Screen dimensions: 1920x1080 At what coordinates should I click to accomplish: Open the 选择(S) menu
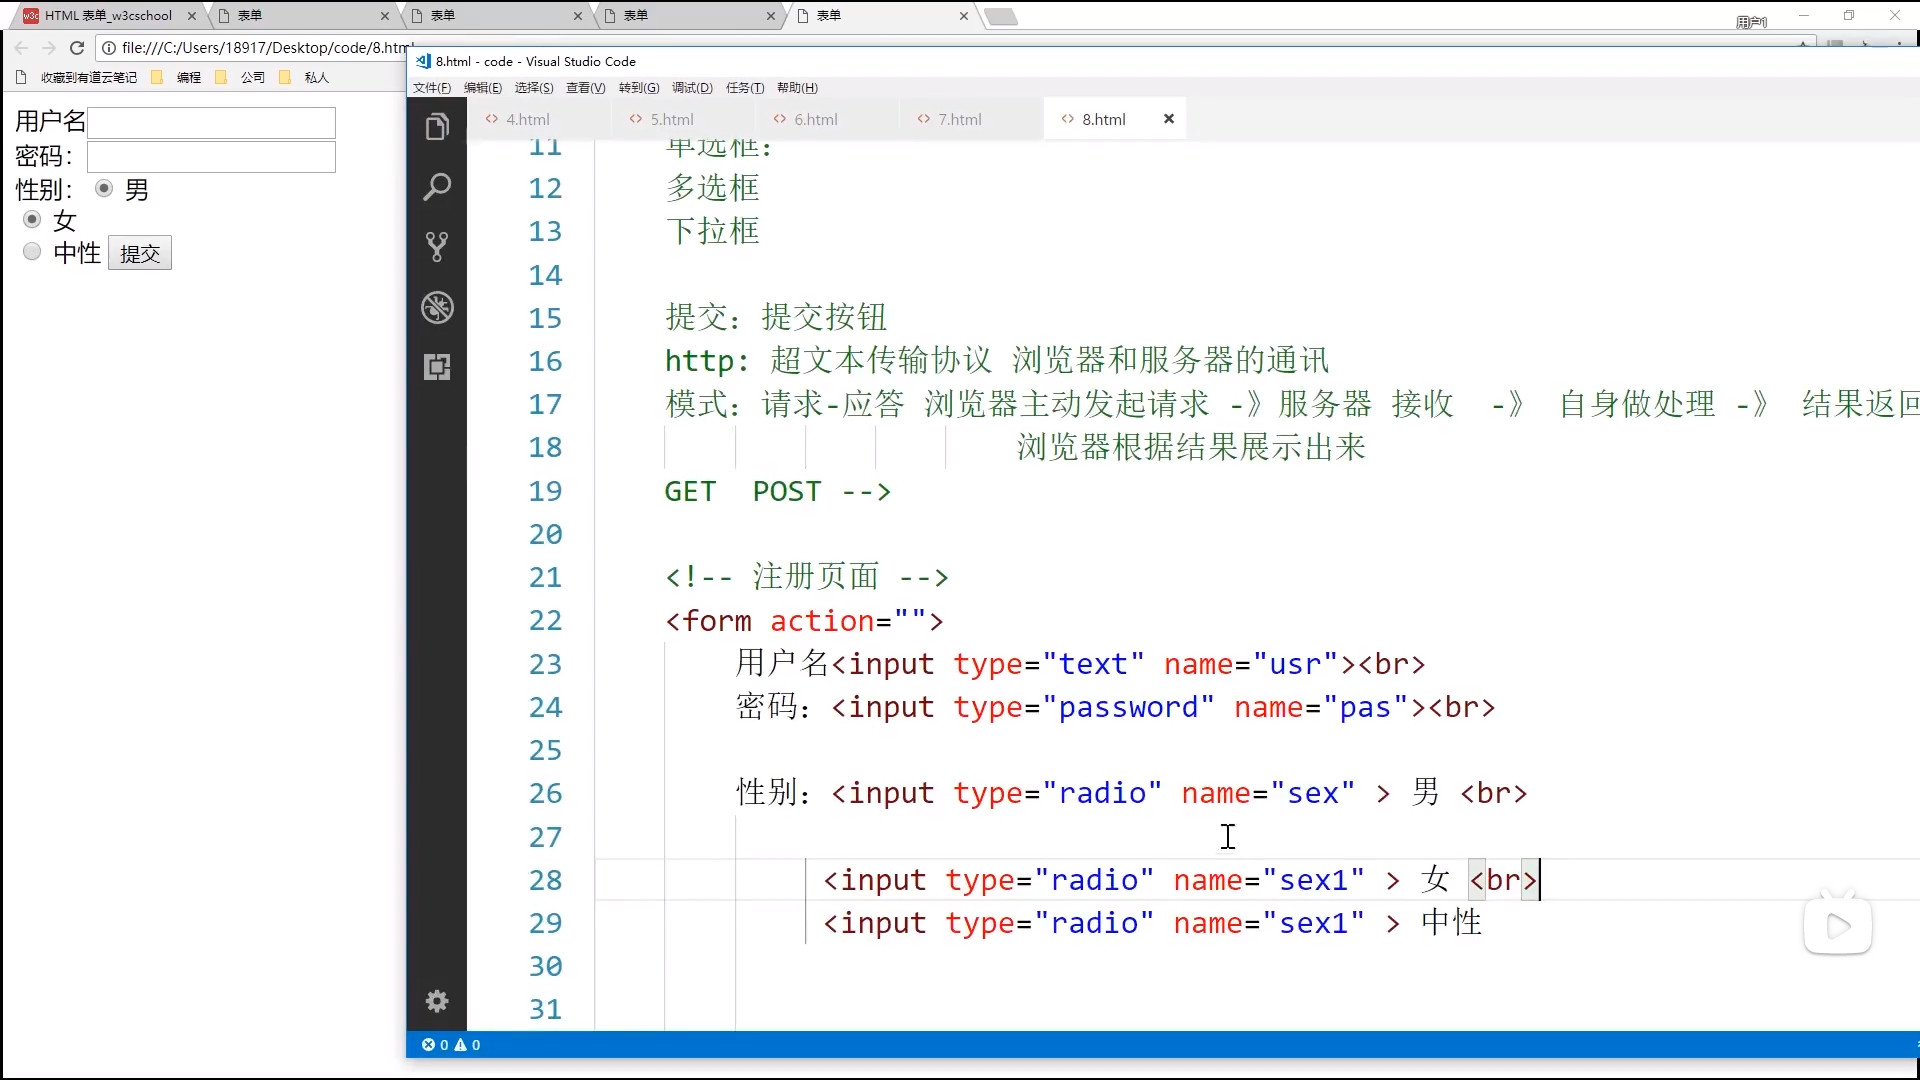534,88
